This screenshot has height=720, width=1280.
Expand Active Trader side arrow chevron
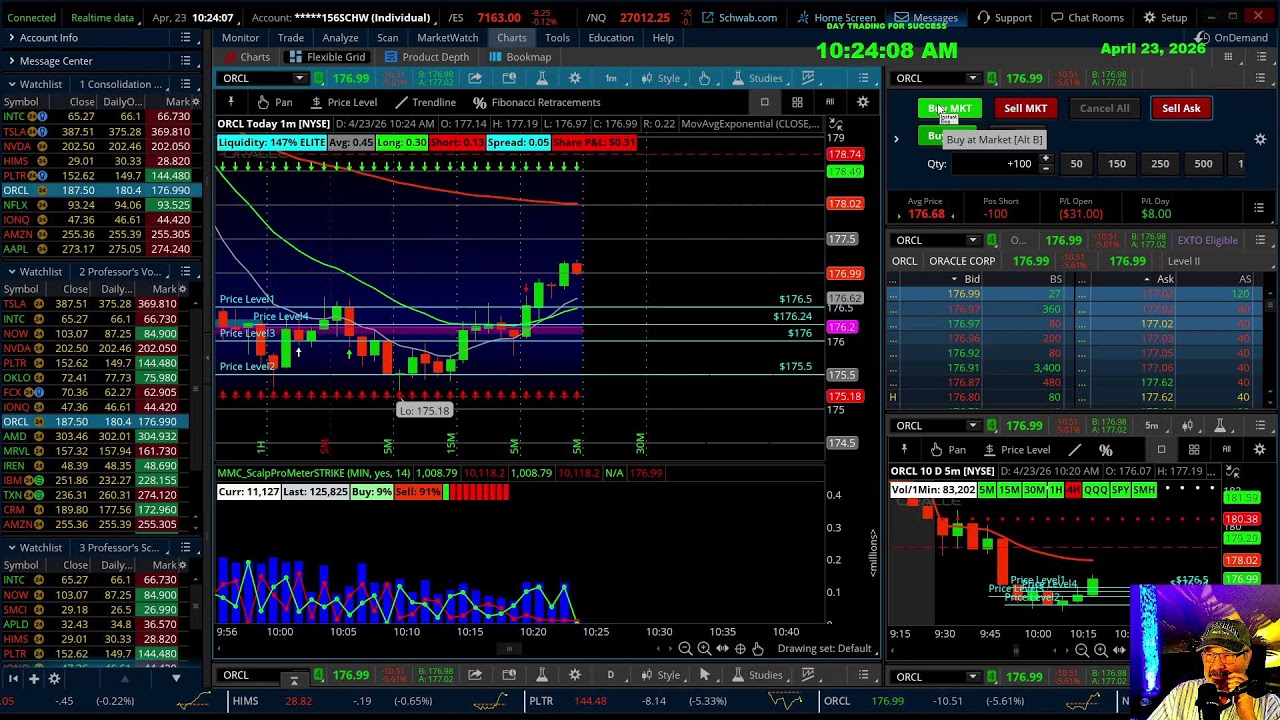[x=896, y=140]
